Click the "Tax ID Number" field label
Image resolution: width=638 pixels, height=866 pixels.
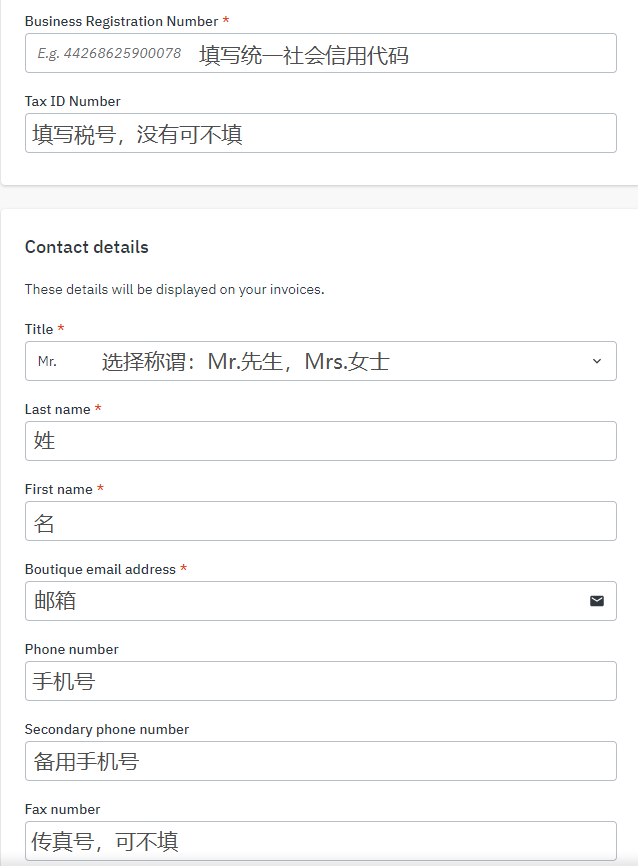click(72, 101)
